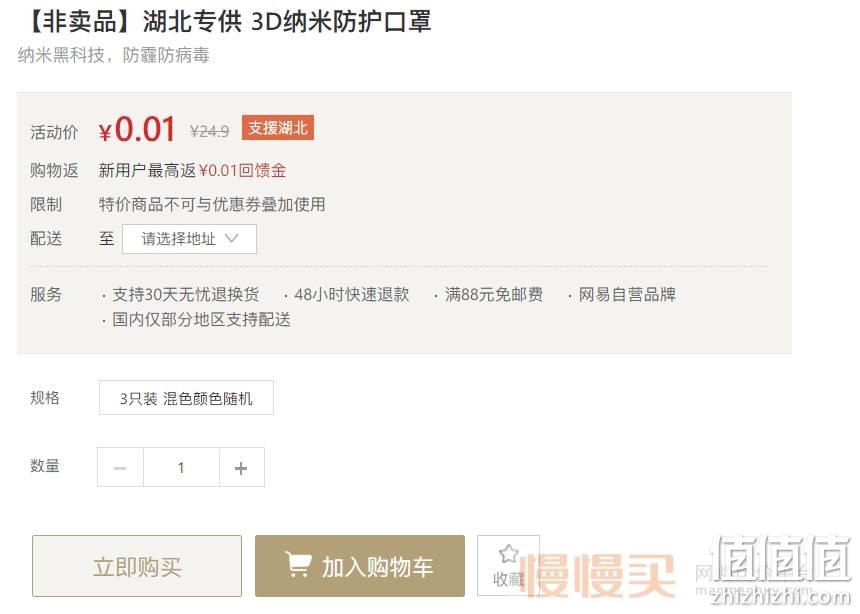Expand the address selector chevron arrow
Viewport: 860px width, 614px height.
pos(231,238)
